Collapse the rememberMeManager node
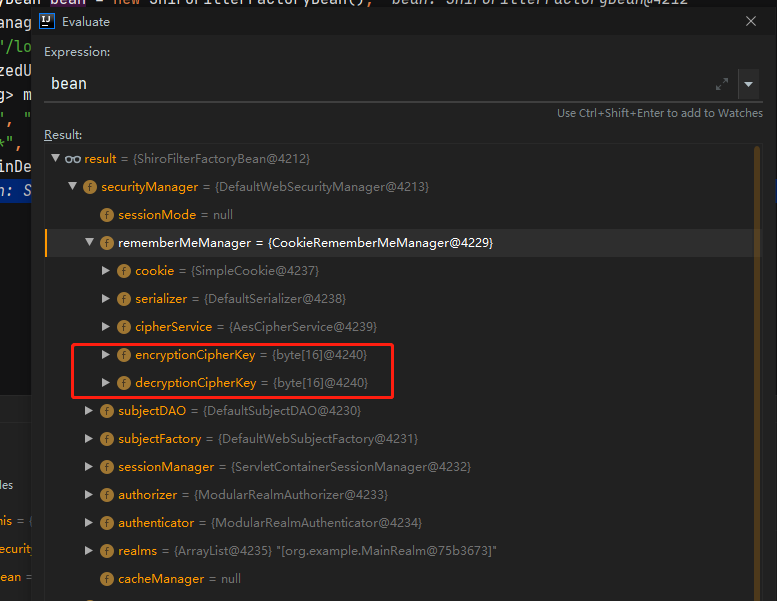 (x=90, y=243)
